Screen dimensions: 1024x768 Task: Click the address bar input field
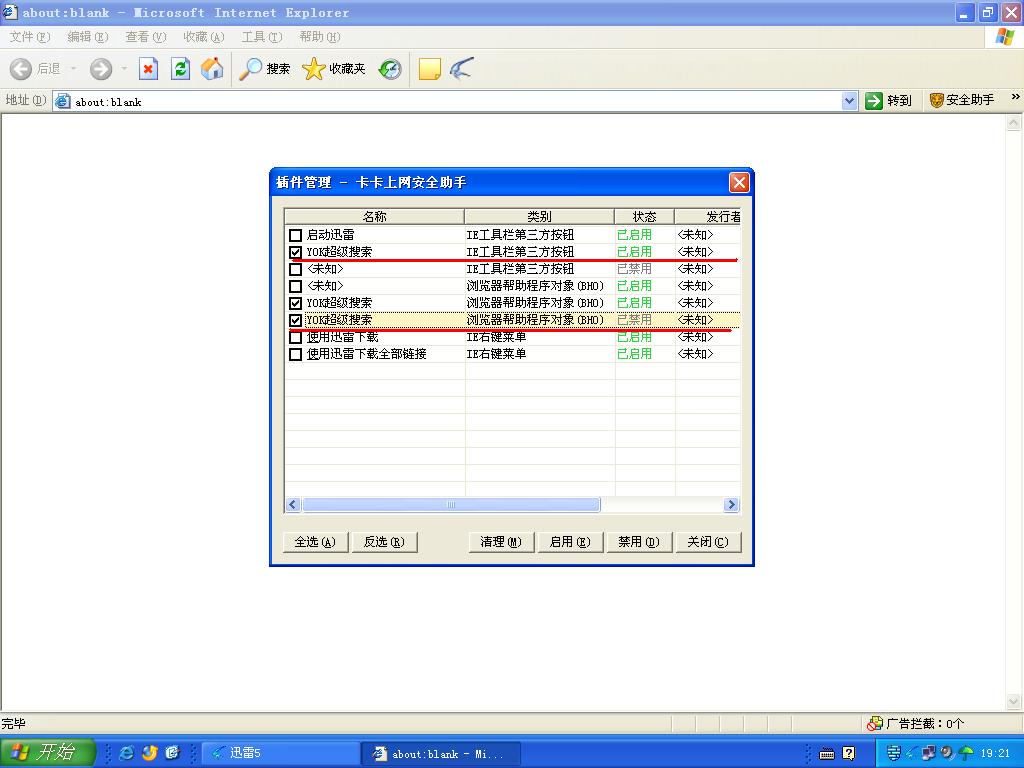click(x=456, y=101)
